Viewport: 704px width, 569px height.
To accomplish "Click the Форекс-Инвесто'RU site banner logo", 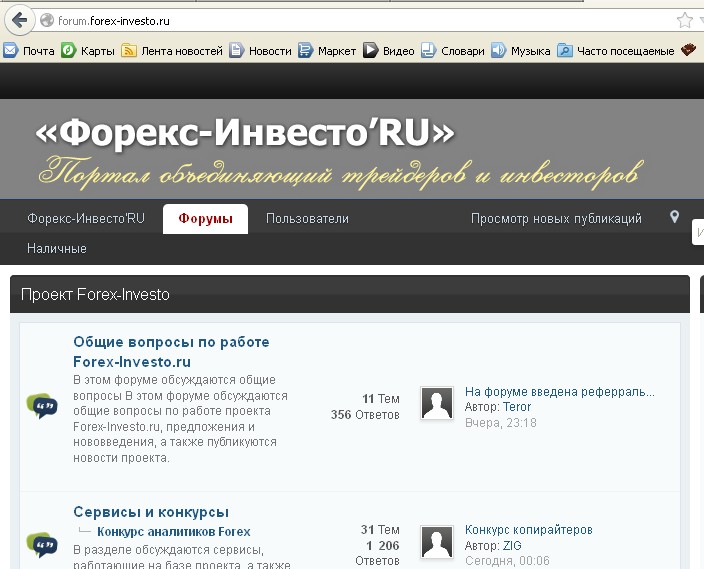I will click(245, 132).
